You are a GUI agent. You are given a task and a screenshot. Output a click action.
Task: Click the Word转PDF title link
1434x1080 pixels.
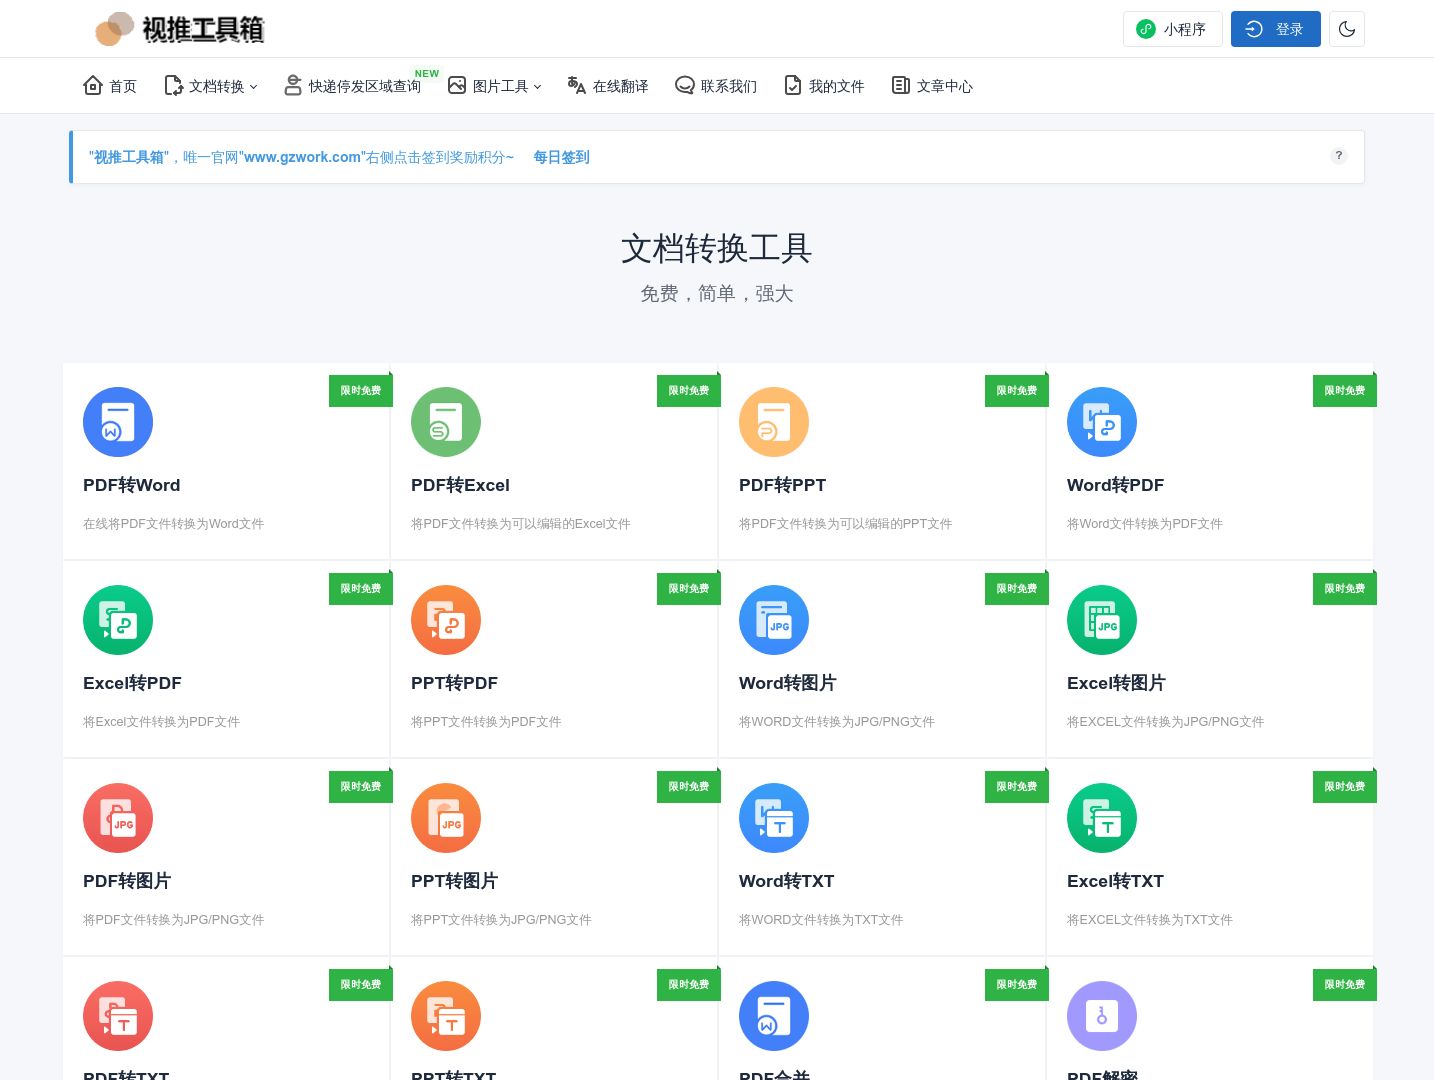[1115, 485]
